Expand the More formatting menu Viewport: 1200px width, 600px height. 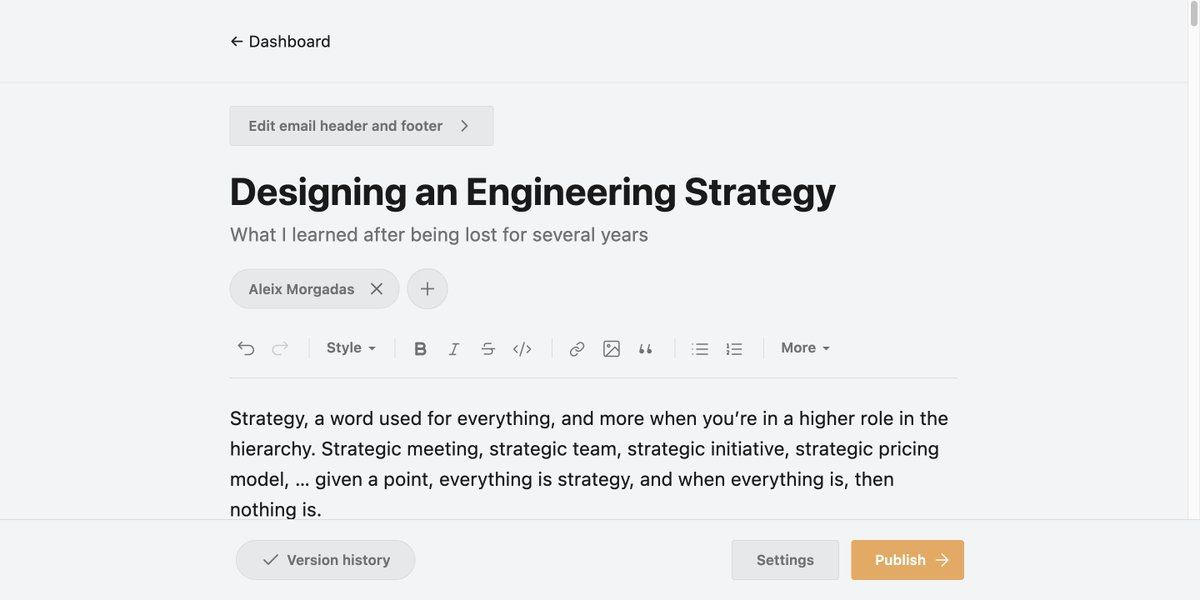[x=805, y=348]
